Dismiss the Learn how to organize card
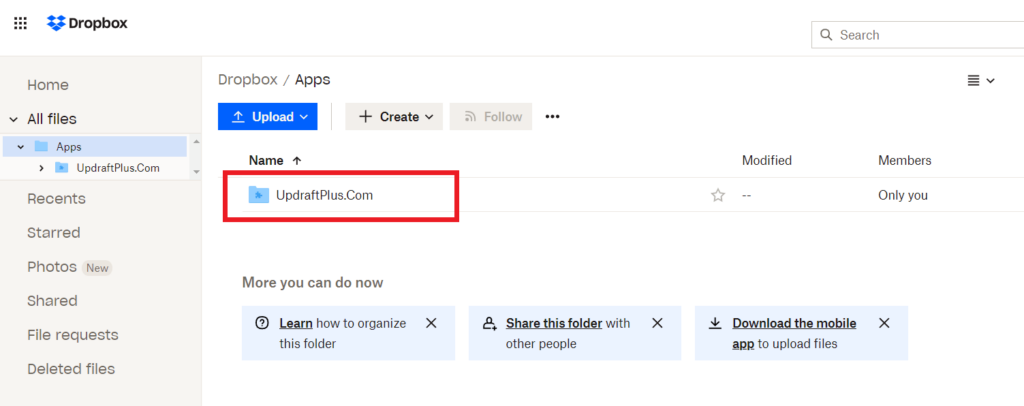This screenshot has width=1024, height=406. 431,322
